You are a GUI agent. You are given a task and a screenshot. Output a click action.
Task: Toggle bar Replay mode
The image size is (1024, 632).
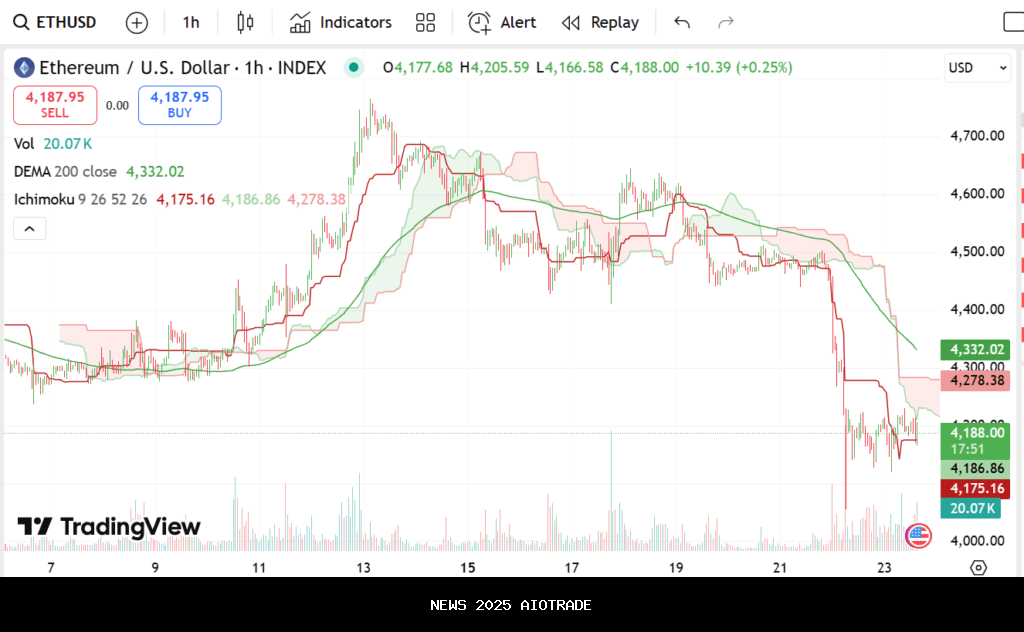tap(600, 22)
